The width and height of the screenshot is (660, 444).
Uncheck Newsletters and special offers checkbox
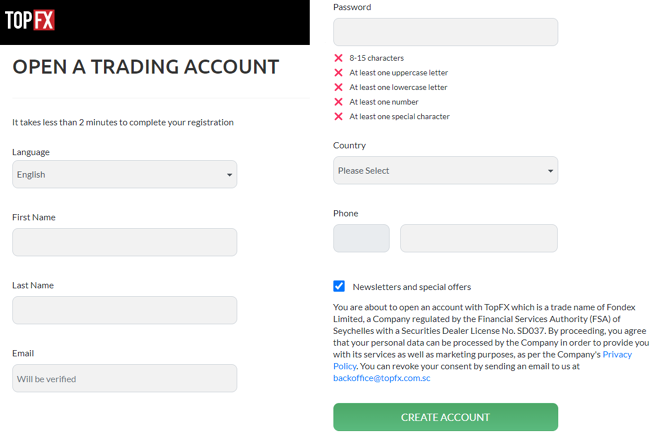click(339, 286)
